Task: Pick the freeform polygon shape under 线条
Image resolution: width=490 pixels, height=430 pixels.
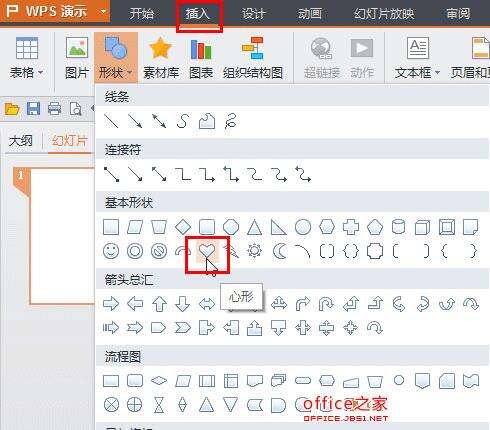Action: pos(207,121)
